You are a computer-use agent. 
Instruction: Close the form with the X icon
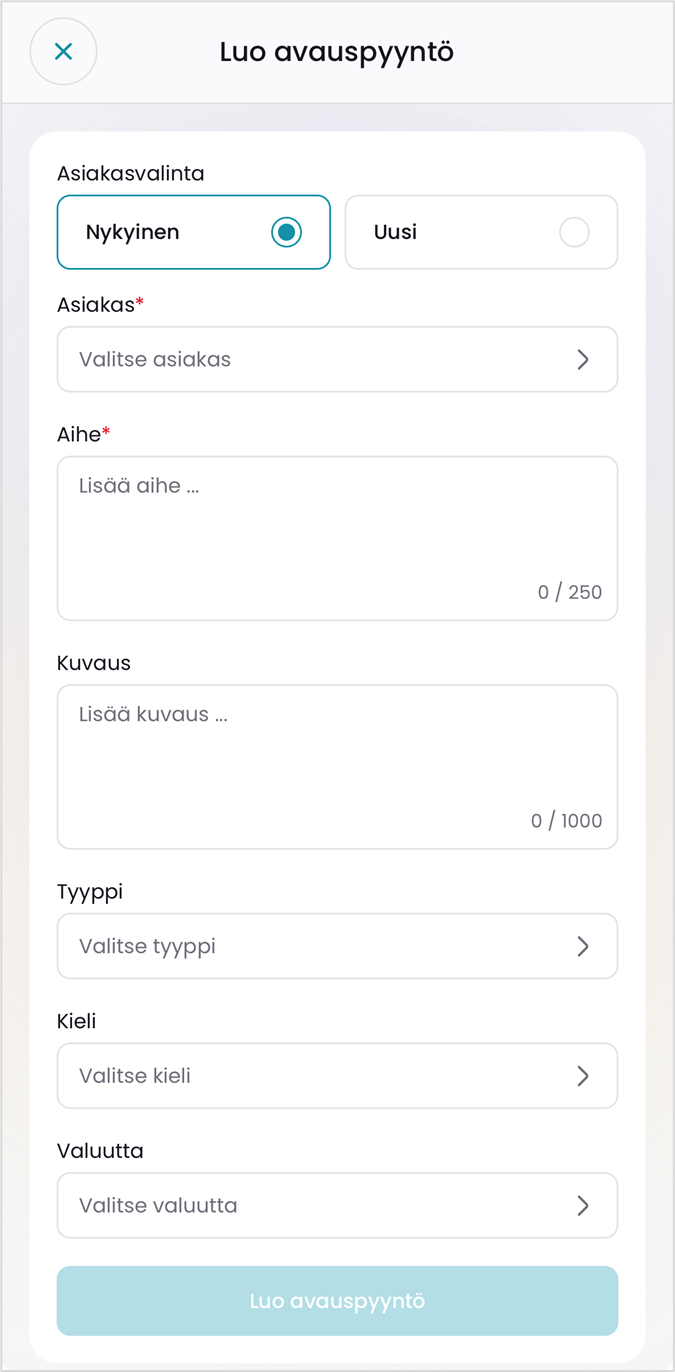coord(63,52)
